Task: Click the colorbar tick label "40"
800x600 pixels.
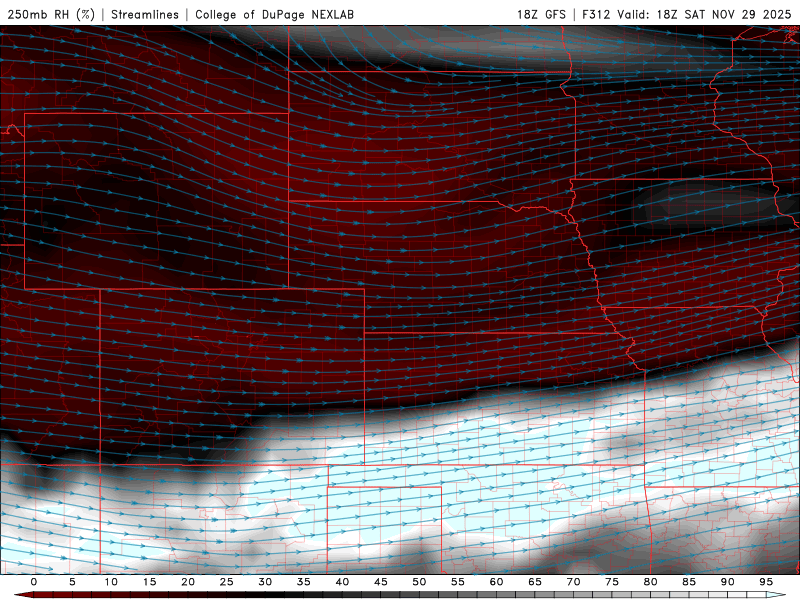Action: tap(342, 582)
